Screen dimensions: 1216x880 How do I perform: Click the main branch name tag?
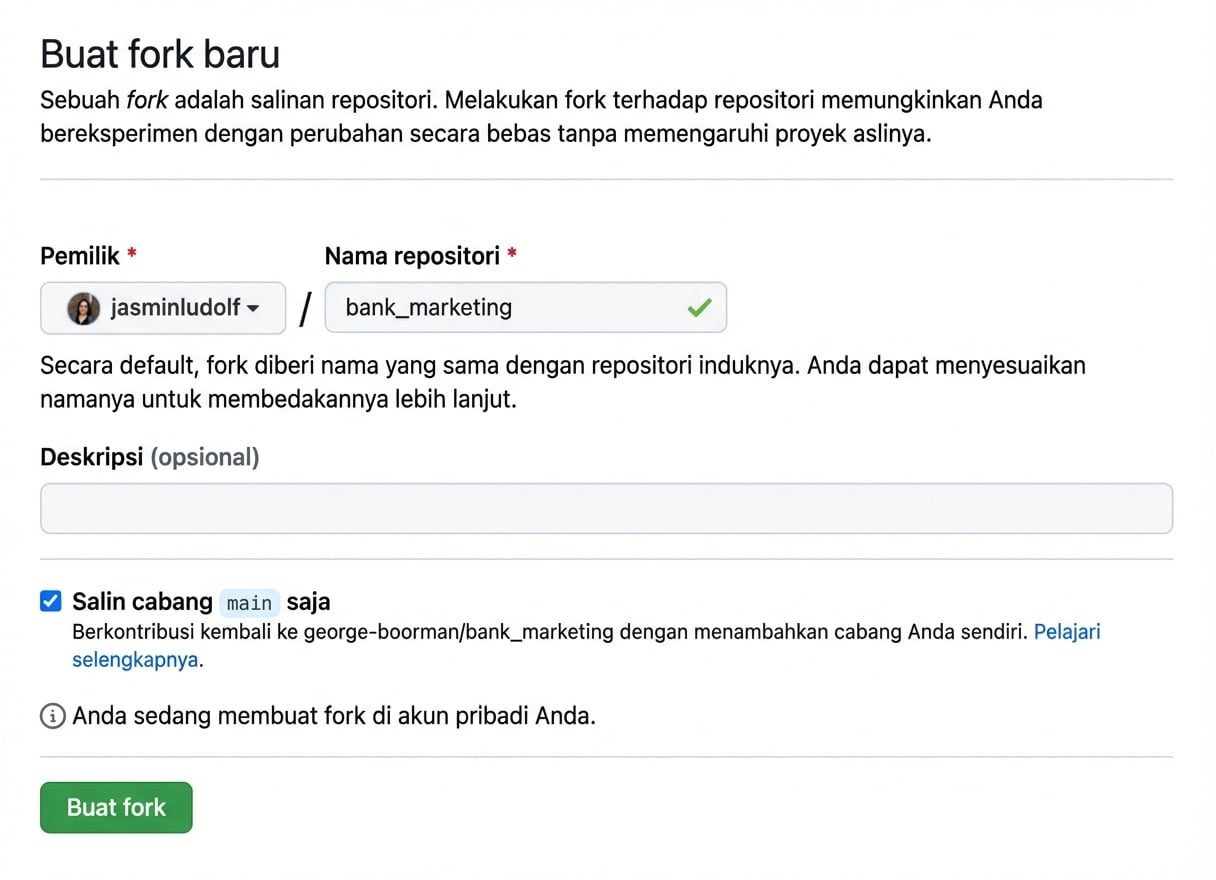point(249,603)
